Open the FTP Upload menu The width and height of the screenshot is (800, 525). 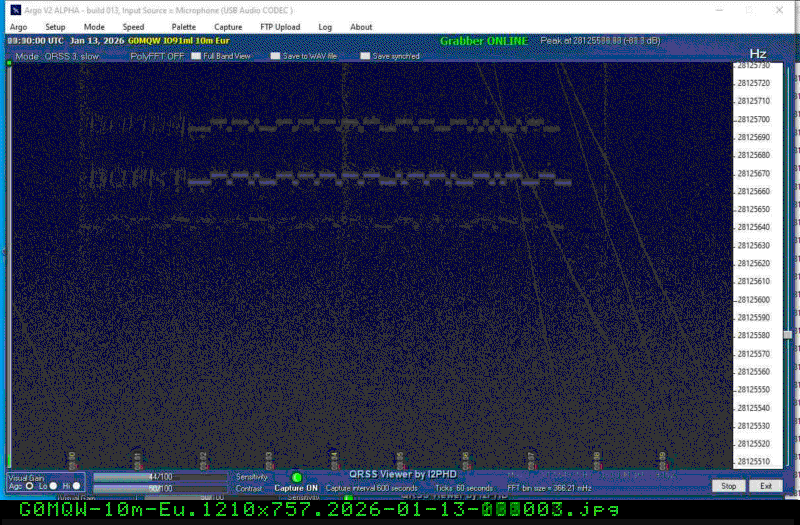pos(279,27)
